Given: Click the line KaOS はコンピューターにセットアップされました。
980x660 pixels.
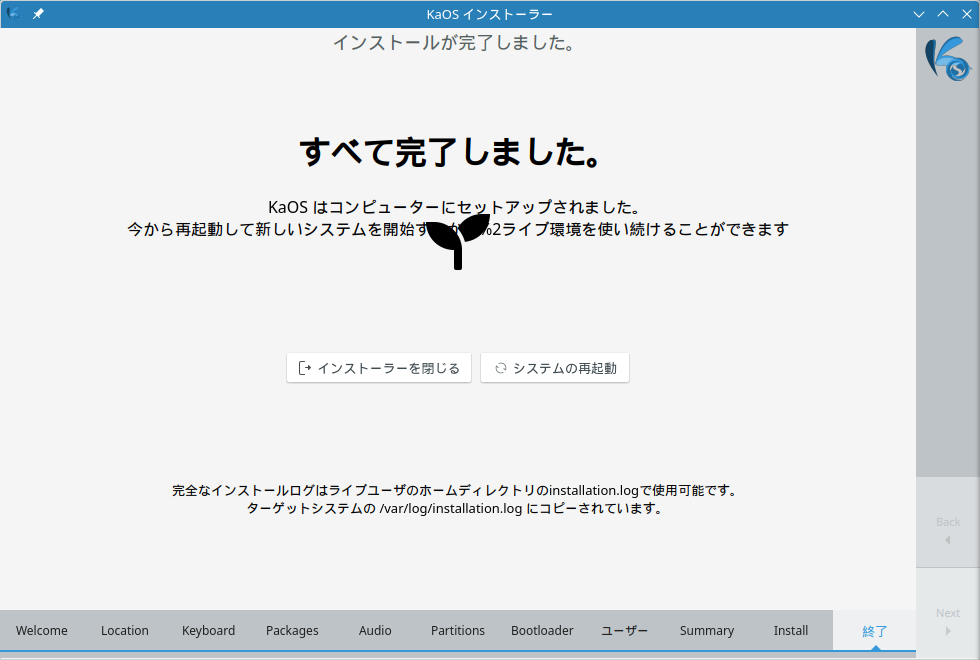Looking at the screenshot, I should click(x=454, y=207).
